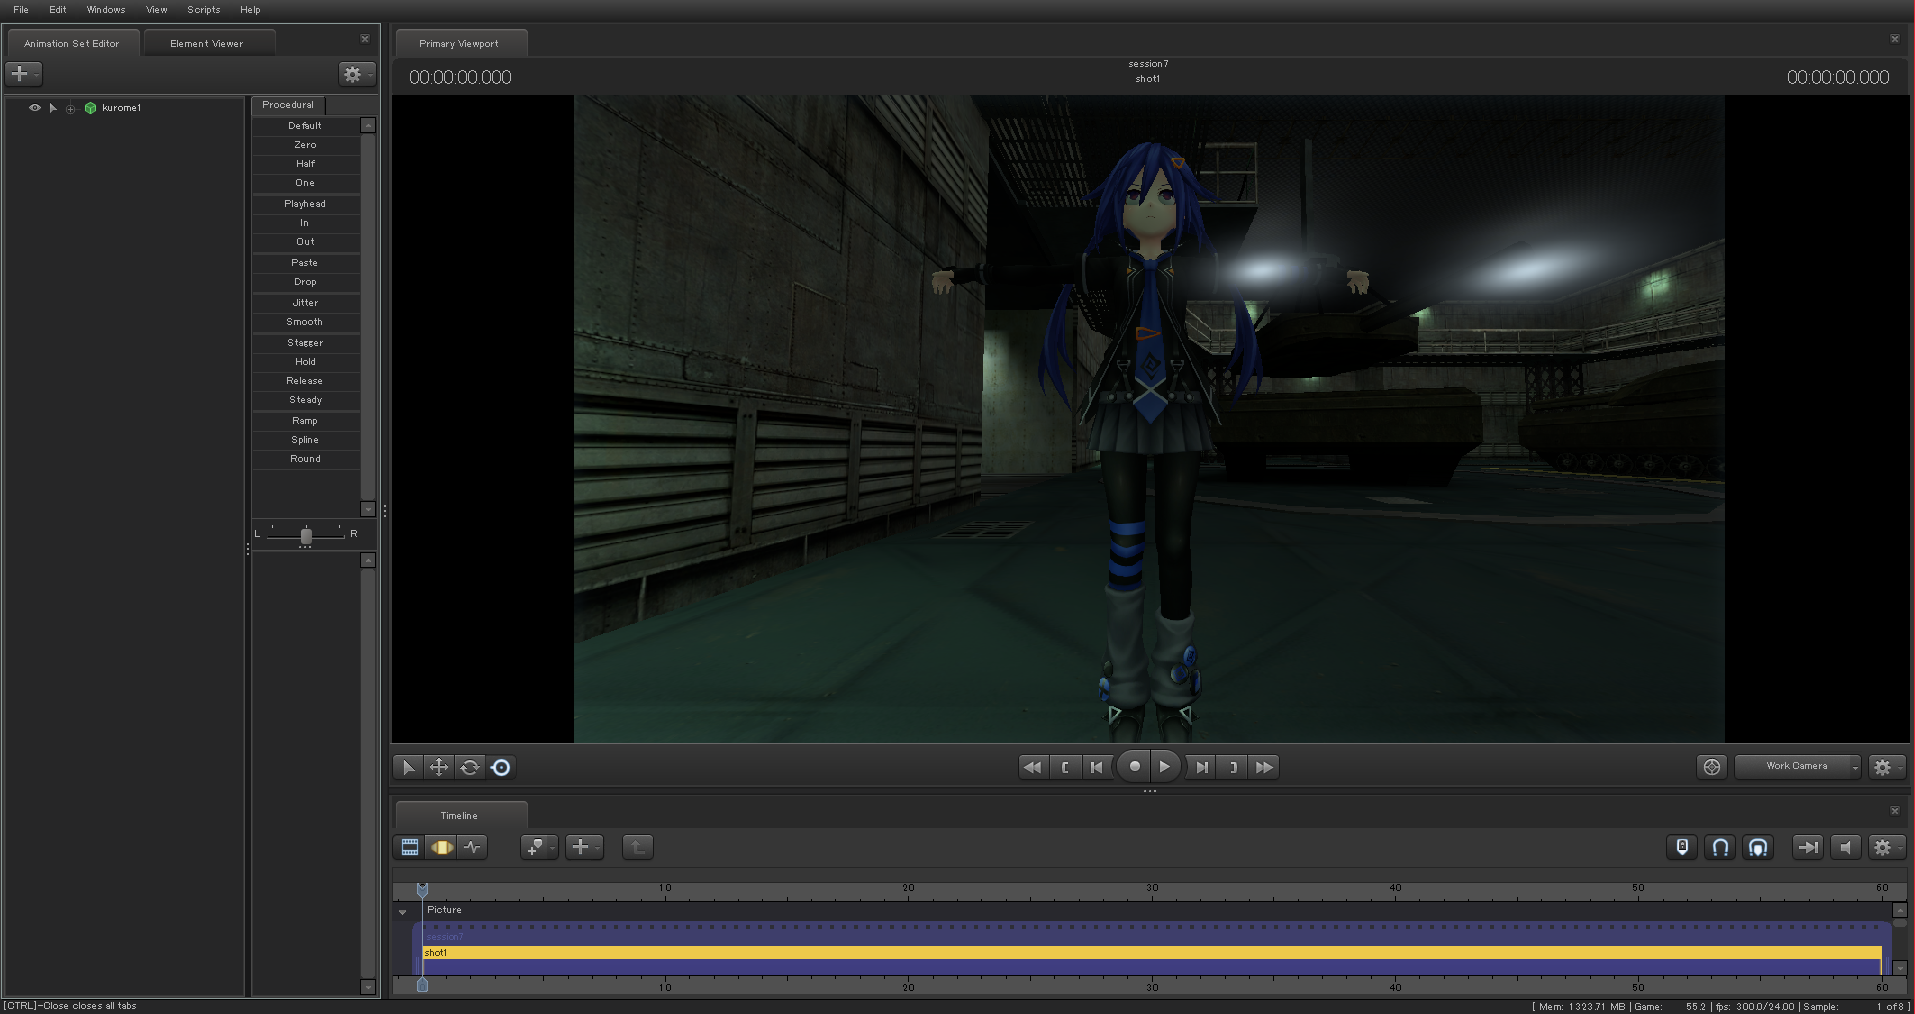
Task: Apply the Smooth procedural preset
Action: click(x=305, y=322)
